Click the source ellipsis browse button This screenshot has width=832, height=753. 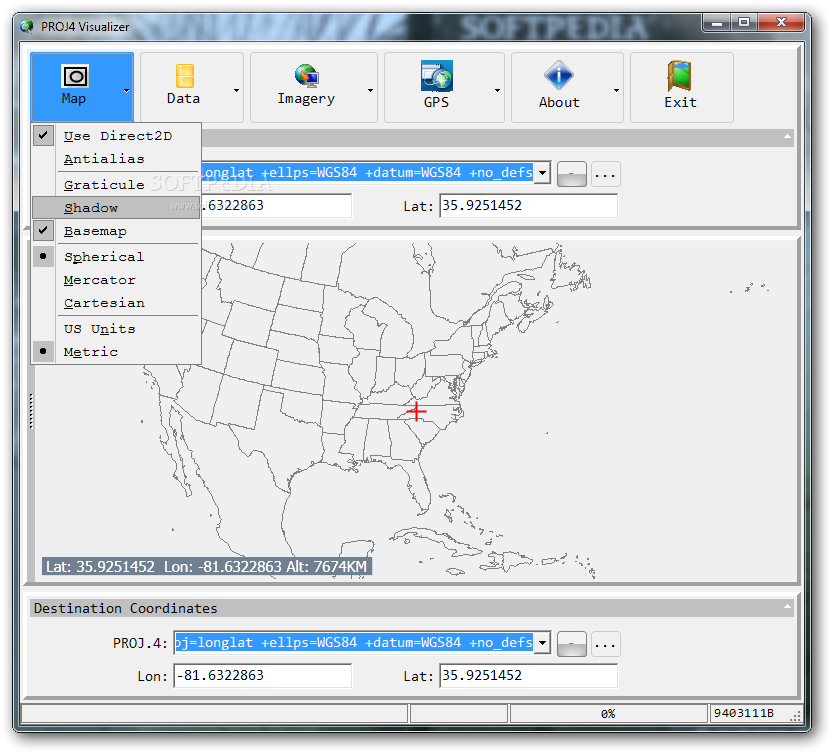point(605,174)
